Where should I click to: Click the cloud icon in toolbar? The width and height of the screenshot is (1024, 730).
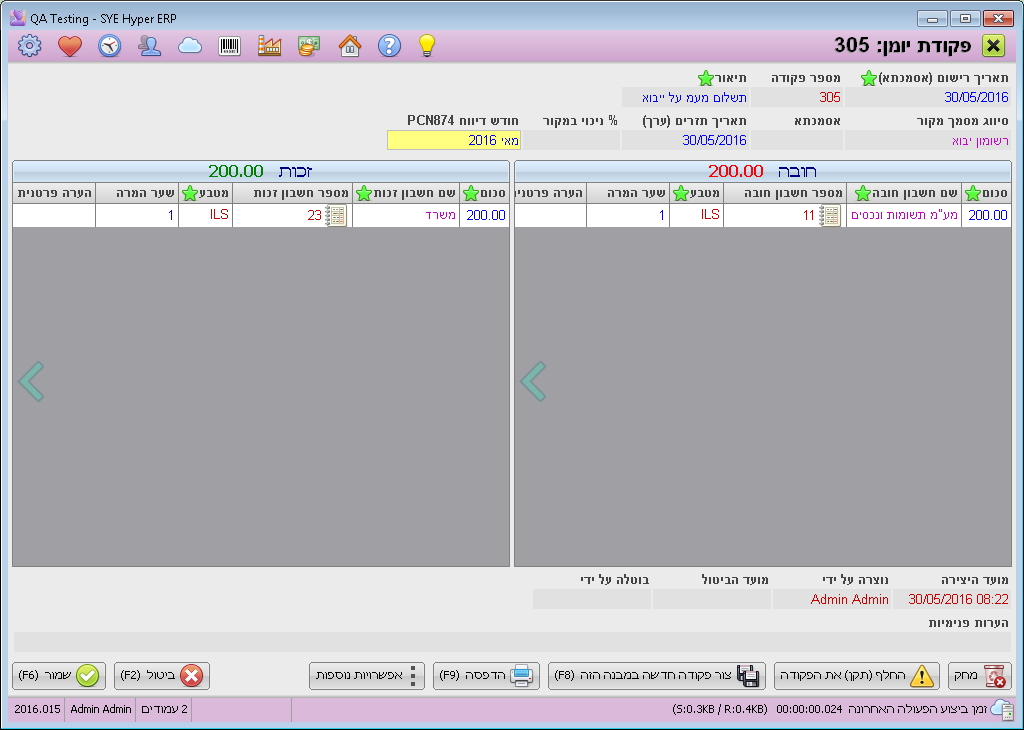click(x=190, y=46)
